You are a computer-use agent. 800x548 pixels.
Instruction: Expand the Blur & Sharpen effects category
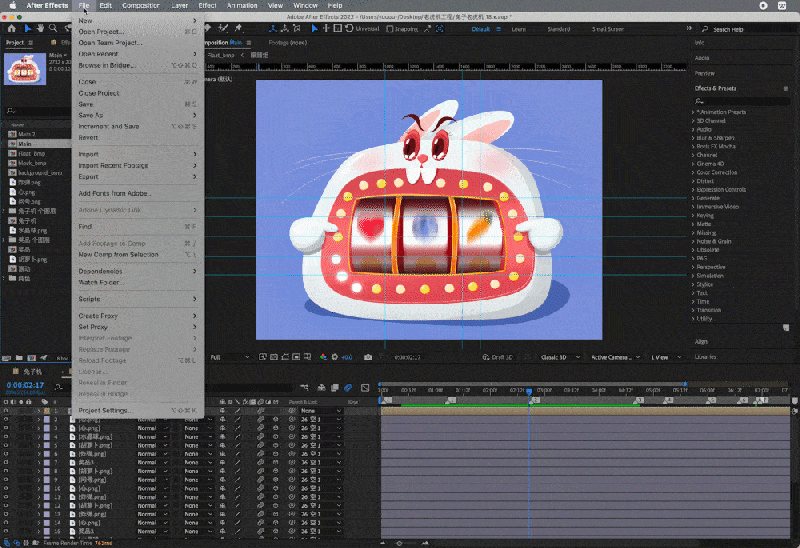point(693,138)
